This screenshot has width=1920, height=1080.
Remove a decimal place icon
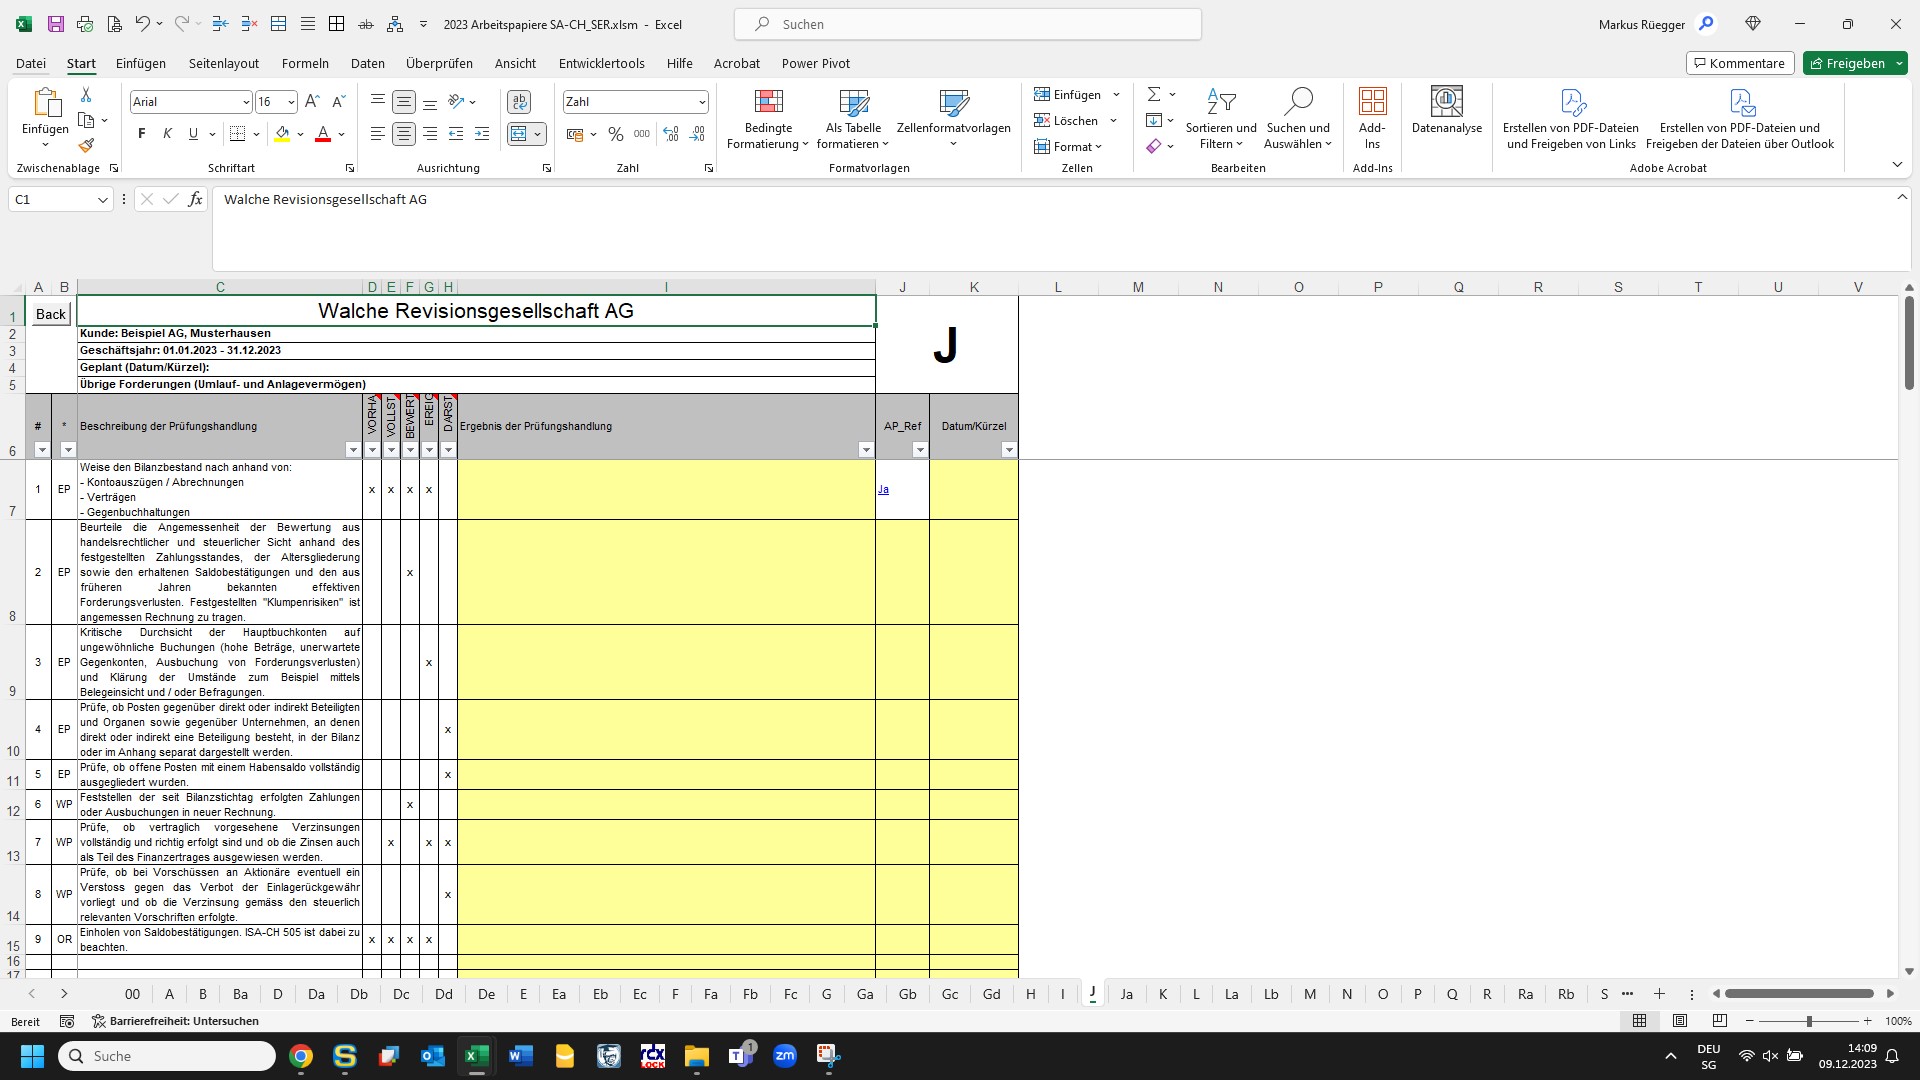pos(697,134)
